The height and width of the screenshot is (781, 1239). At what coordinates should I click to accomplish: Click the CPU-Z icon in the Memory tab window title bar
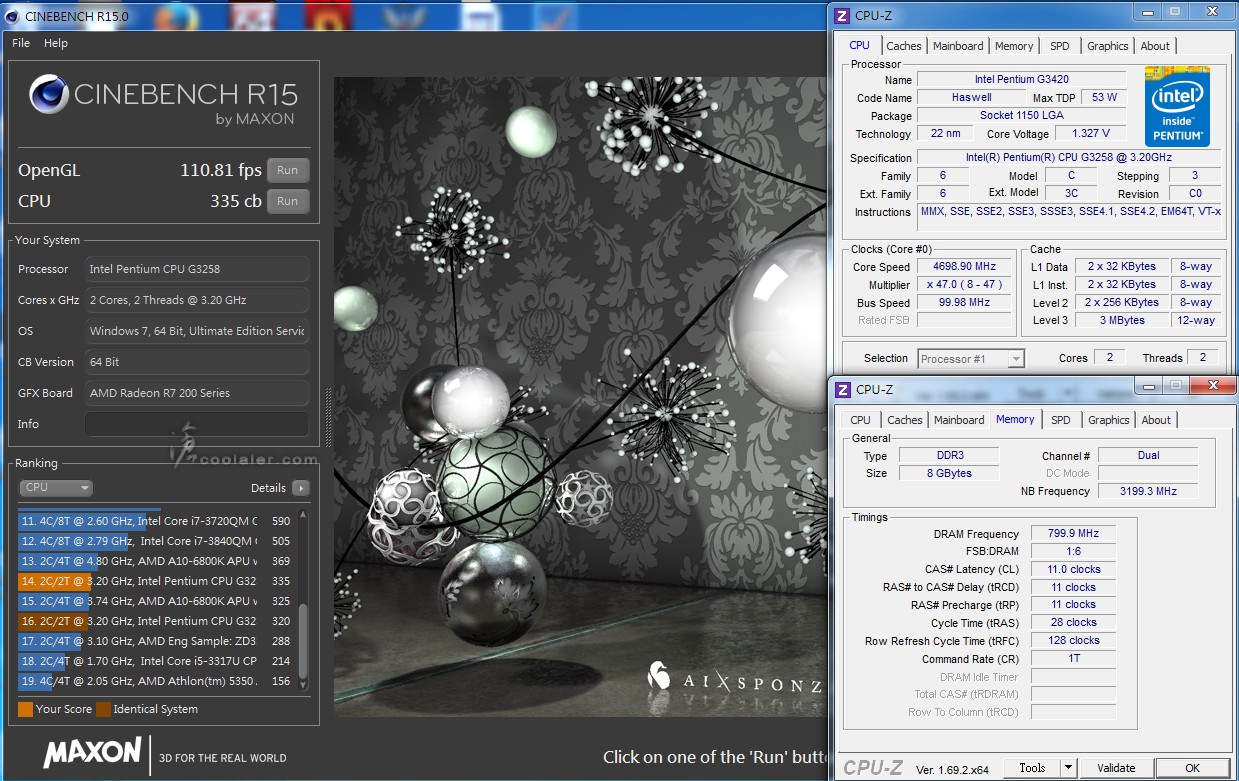click(843, 389)
